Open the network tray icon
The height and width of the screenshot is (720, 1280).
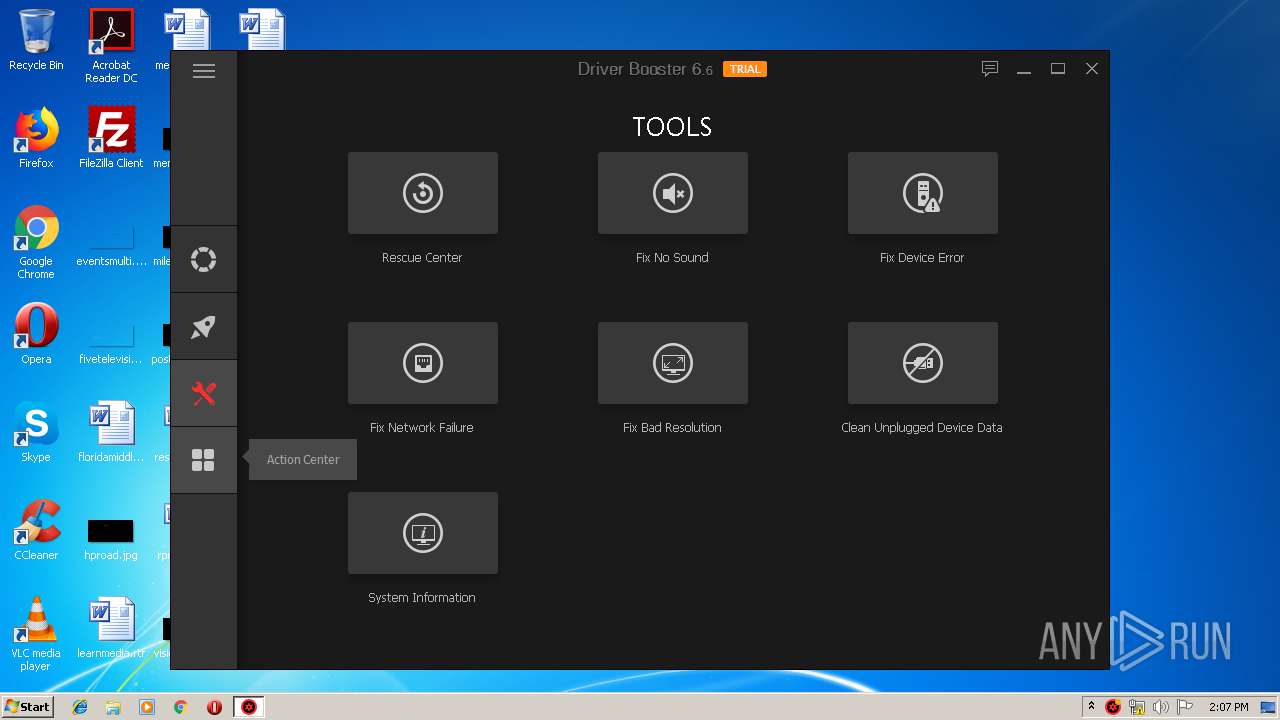(x=1137, y=707)
